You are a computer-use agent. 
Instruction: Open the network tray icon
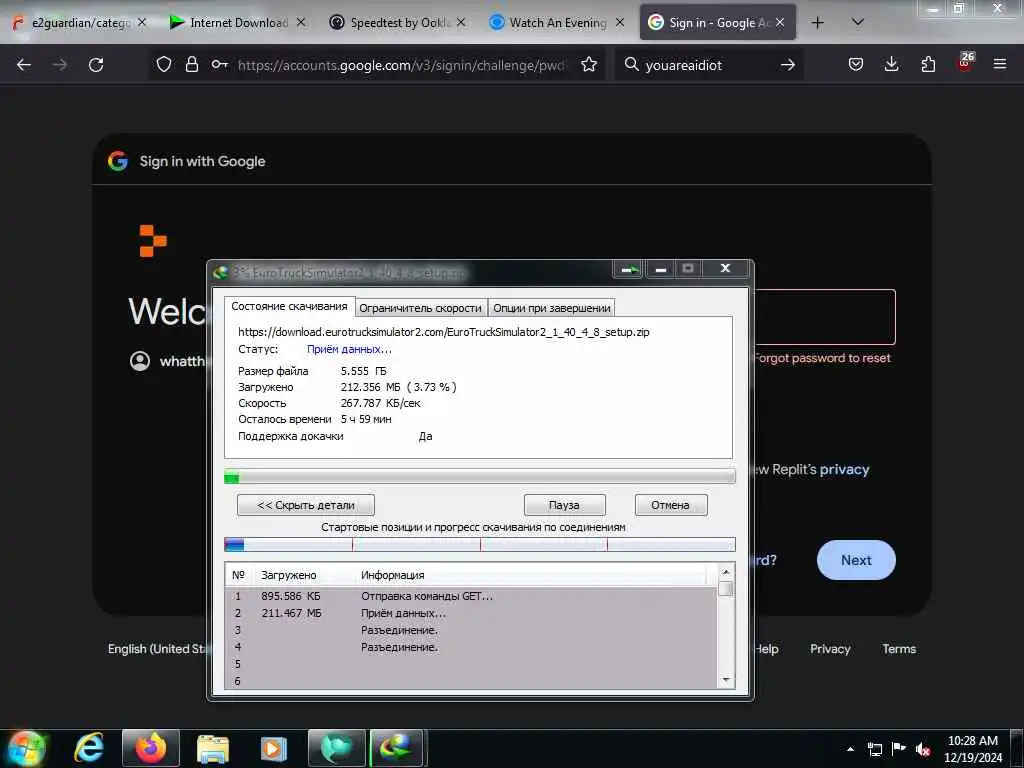click(x=874, y=749)
